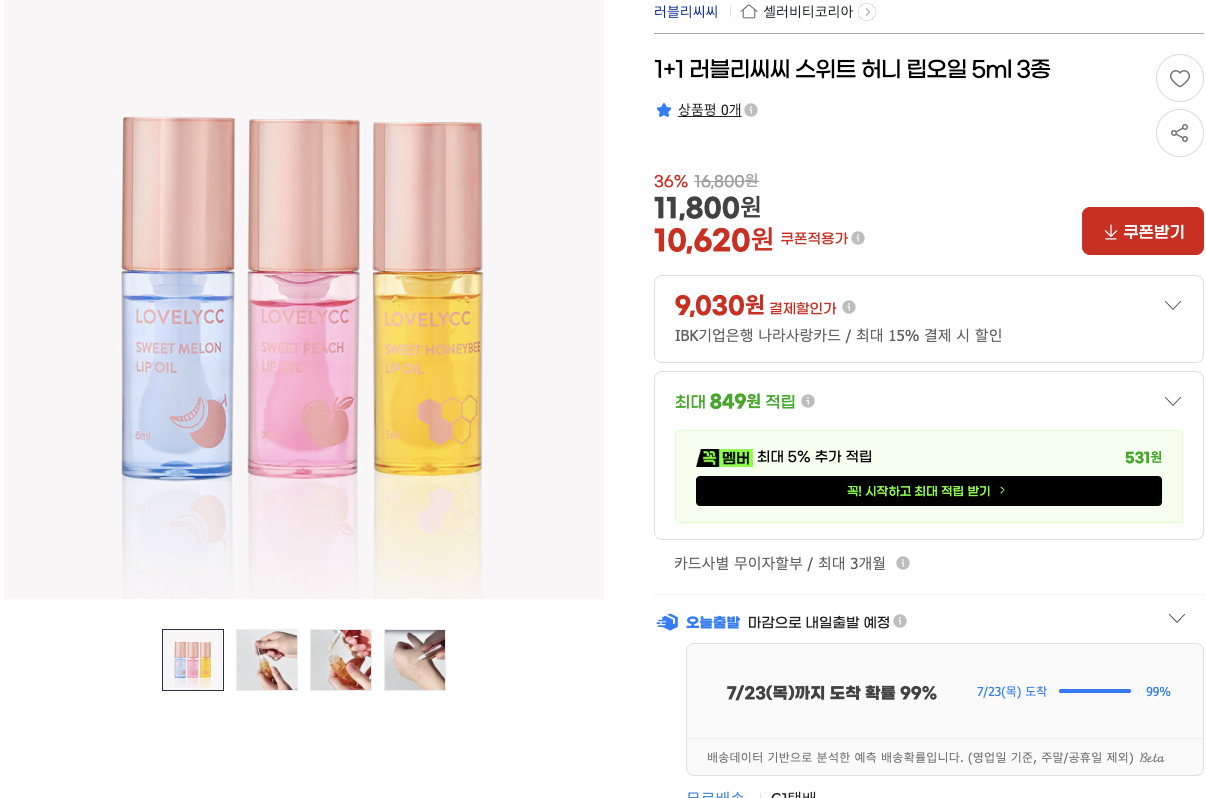This screenshot has height=798, width=1206.
Task: Click 꼭! 시작하고 최대 적립 받기 button
Action: 929,491
